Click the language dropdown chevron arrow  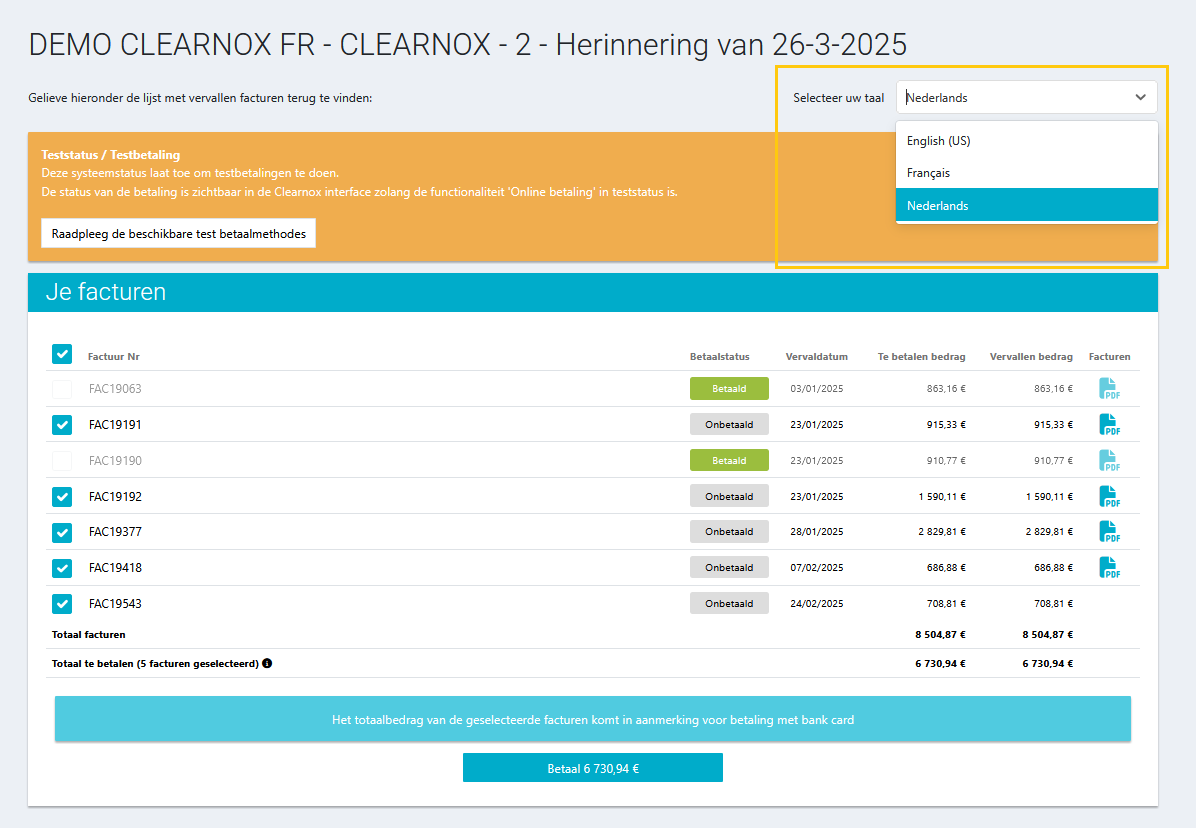pyautogui.click(x=1140, y=98)
